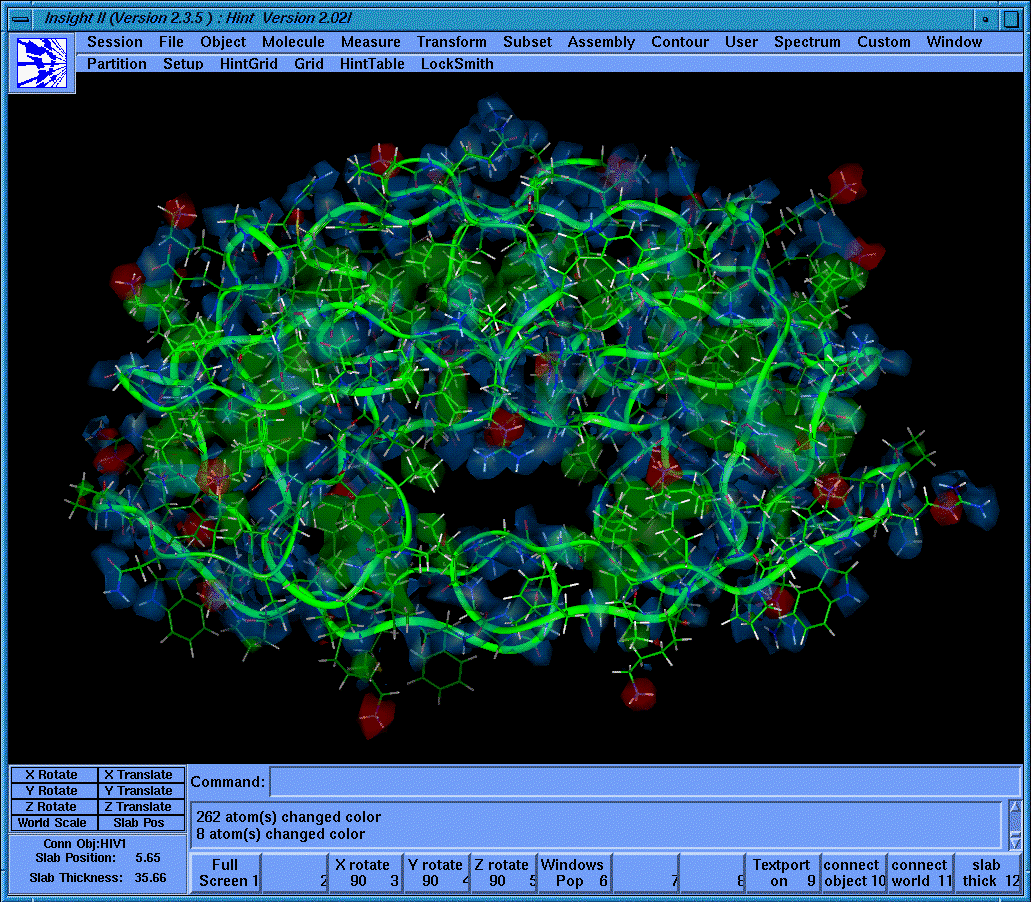
Task: Open the Molecule pulldown menu
Action: pos(293,42)
